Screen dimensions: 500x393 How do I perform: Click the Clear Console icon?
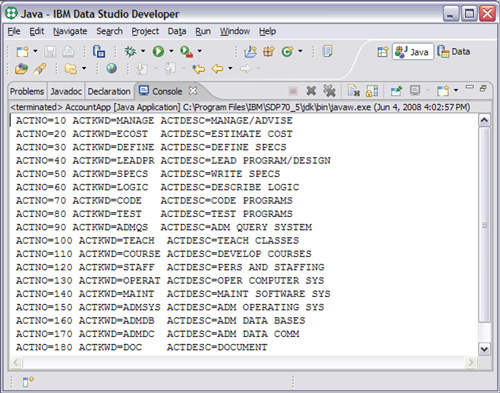[x=353, y=91]
